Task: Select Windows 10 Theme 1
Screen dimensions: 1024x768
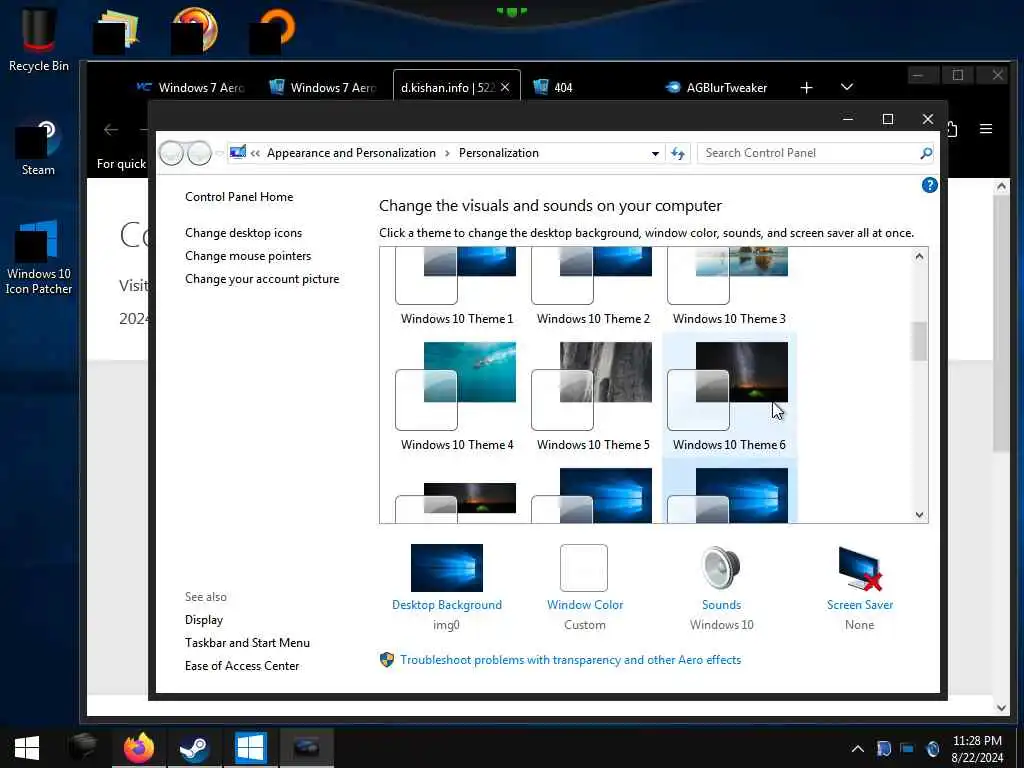Action: (x=456, y=286)
